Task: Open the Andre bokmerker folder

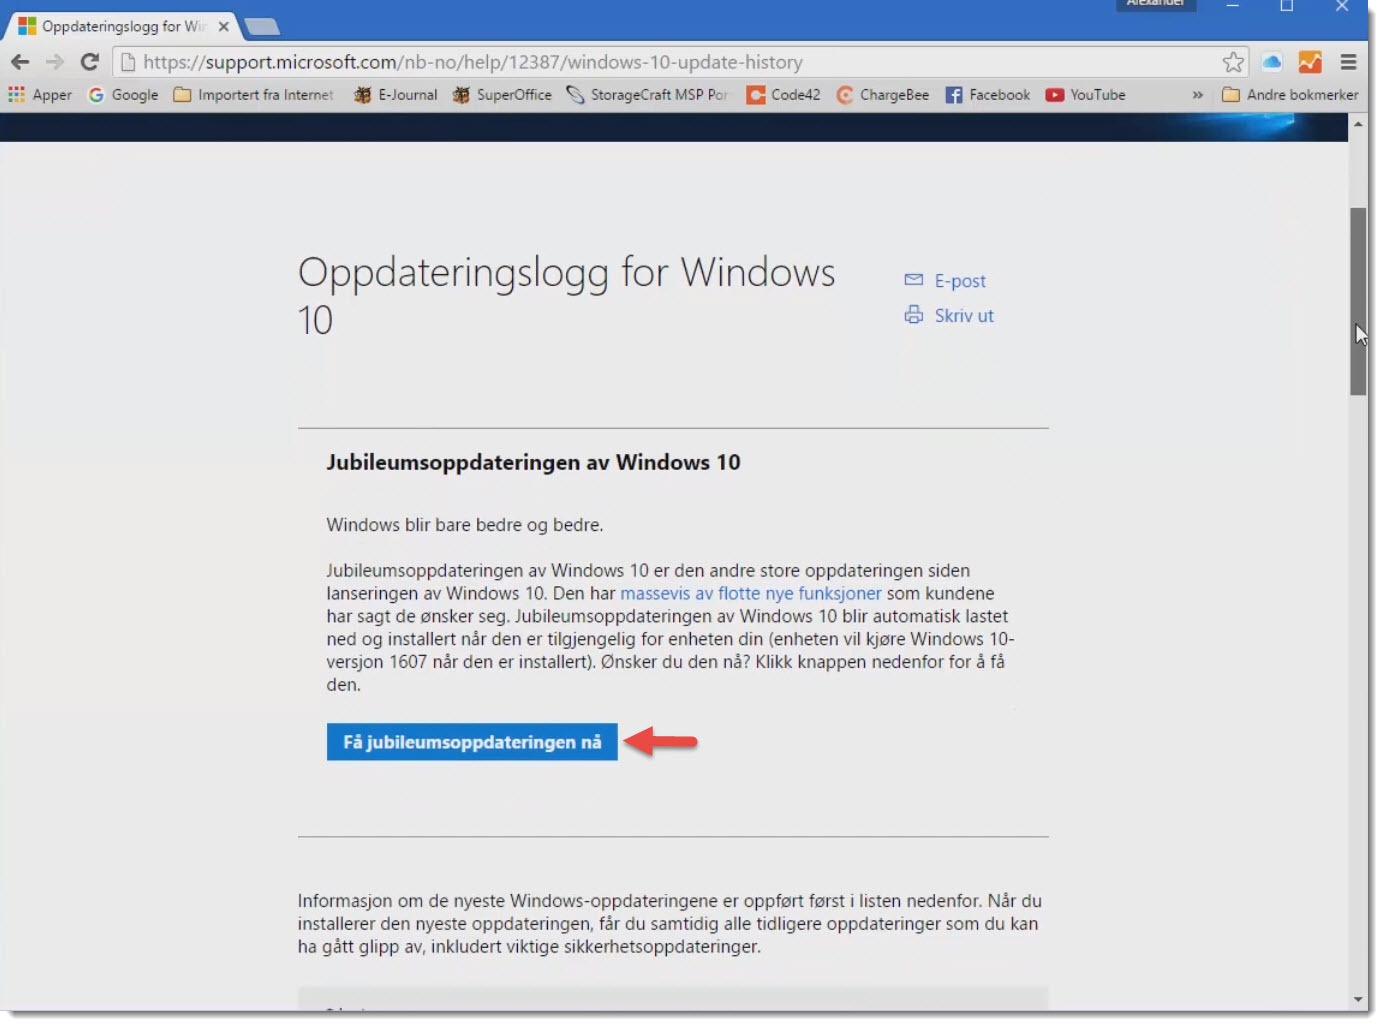Action: (x=1290, y=95)
